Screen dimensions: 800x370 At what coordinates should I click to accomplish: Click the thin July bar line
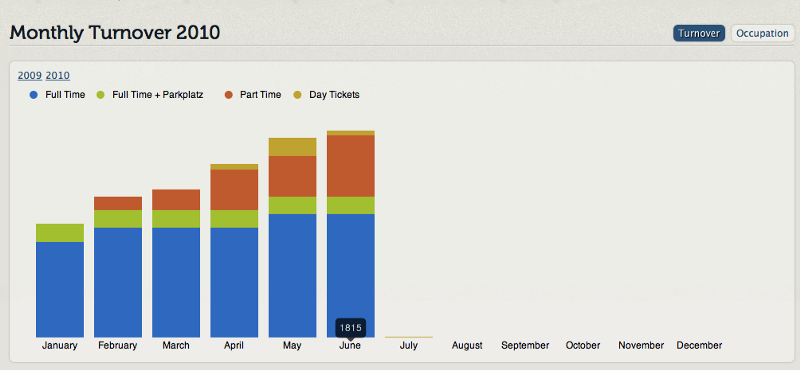click(x=409, y=337)
